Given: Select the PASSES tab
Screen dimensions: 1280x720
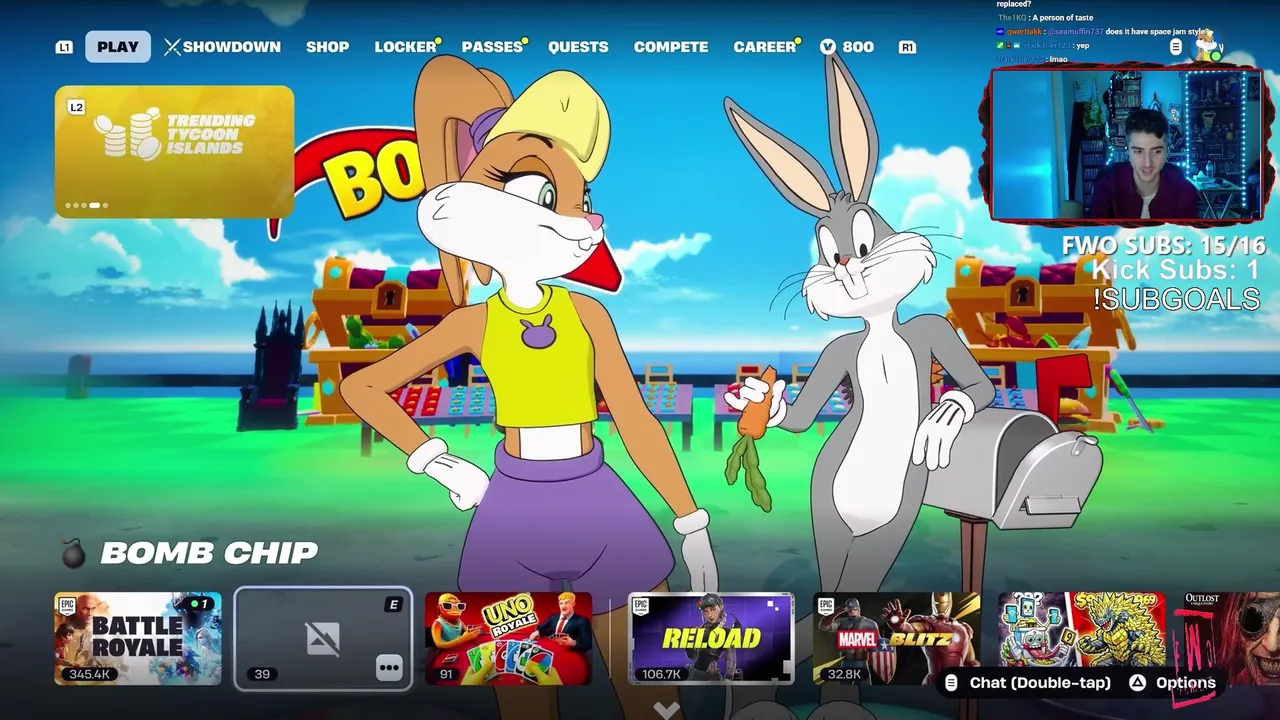Looking at the screenshot, I should (x=492, y=47).
